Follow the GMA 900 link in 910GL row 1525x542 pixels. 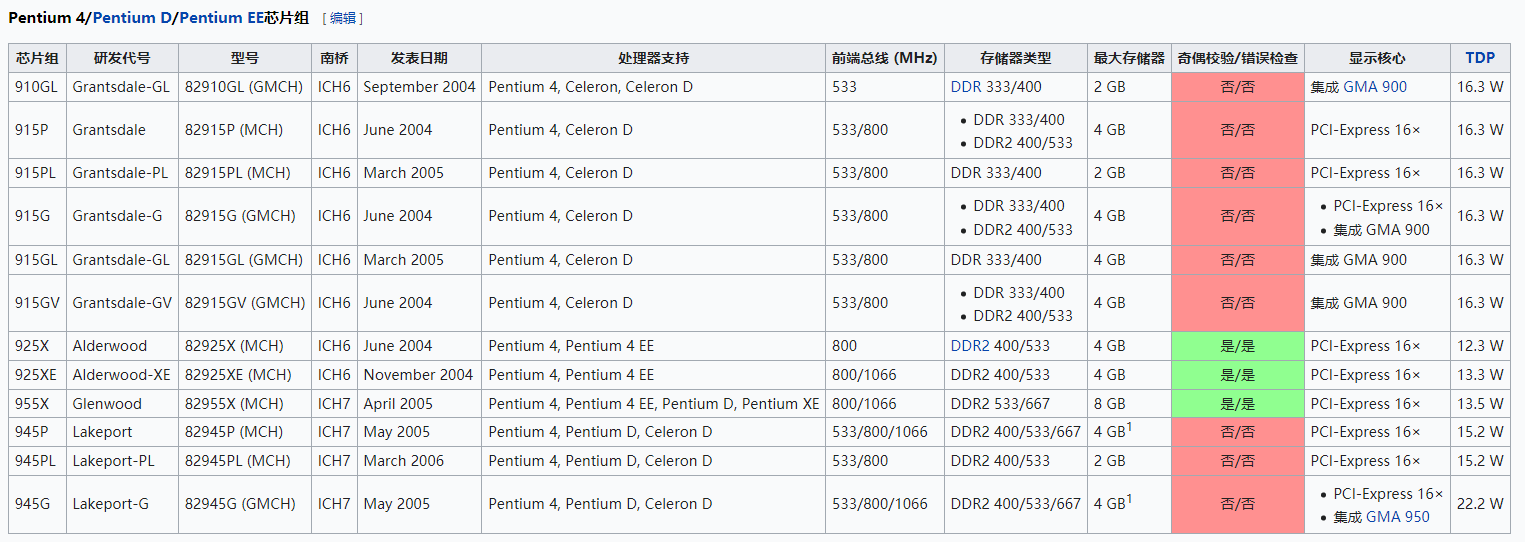pos(1375,87)
